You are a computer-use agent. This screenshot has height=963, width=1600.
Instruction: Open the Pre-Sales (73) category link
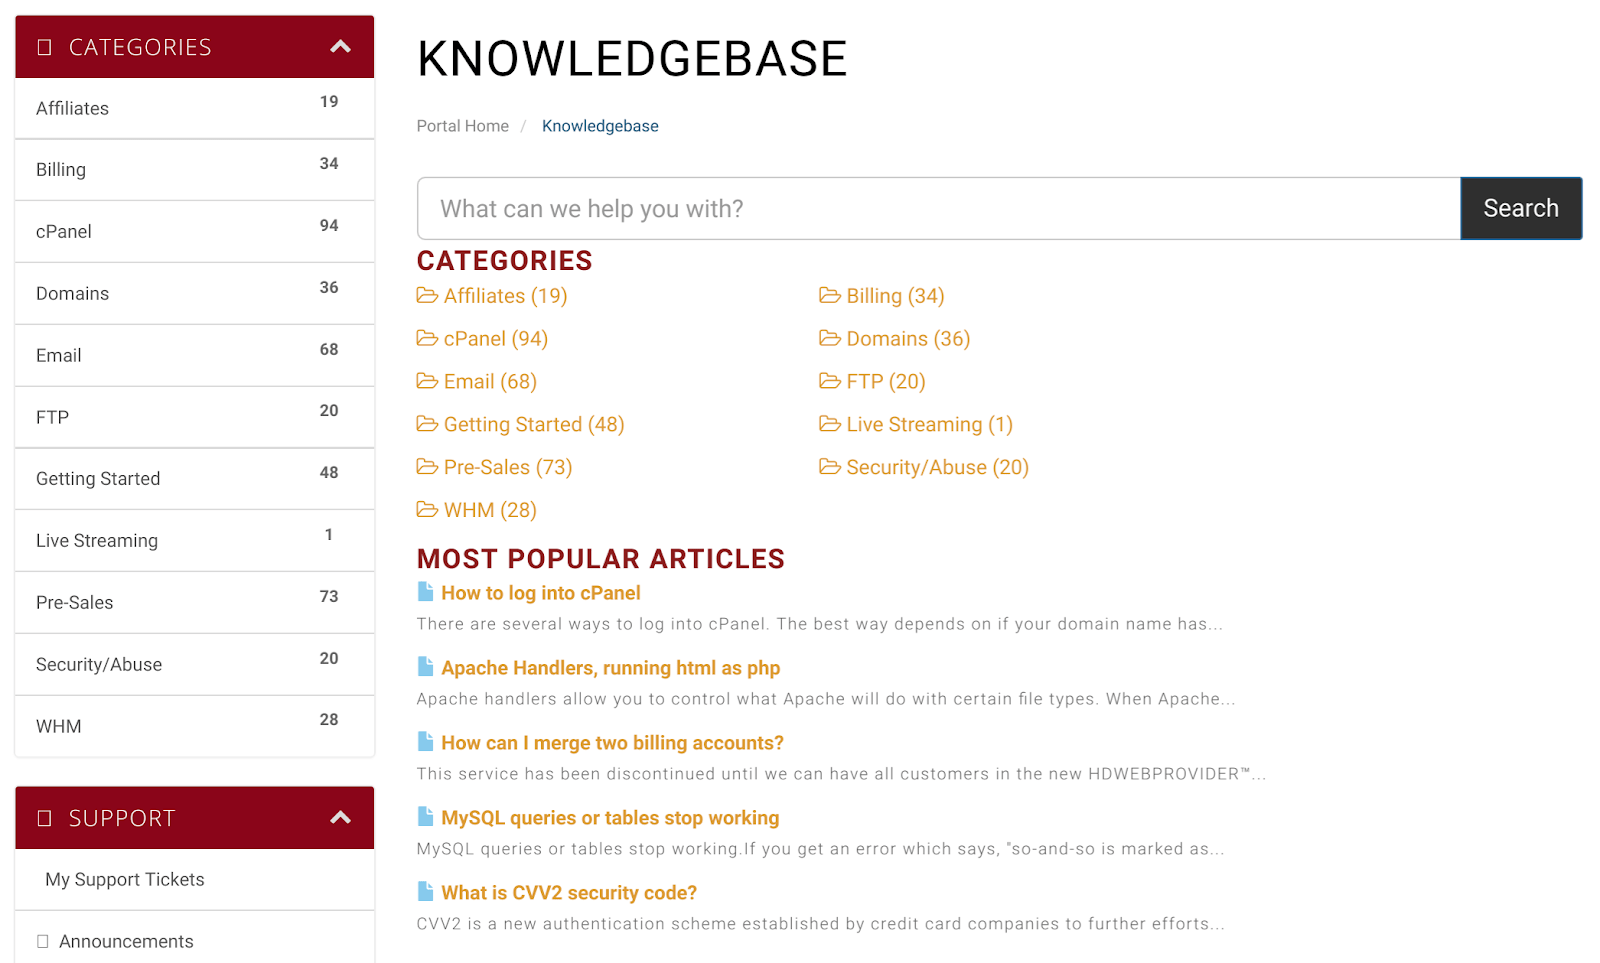[508, 467]
